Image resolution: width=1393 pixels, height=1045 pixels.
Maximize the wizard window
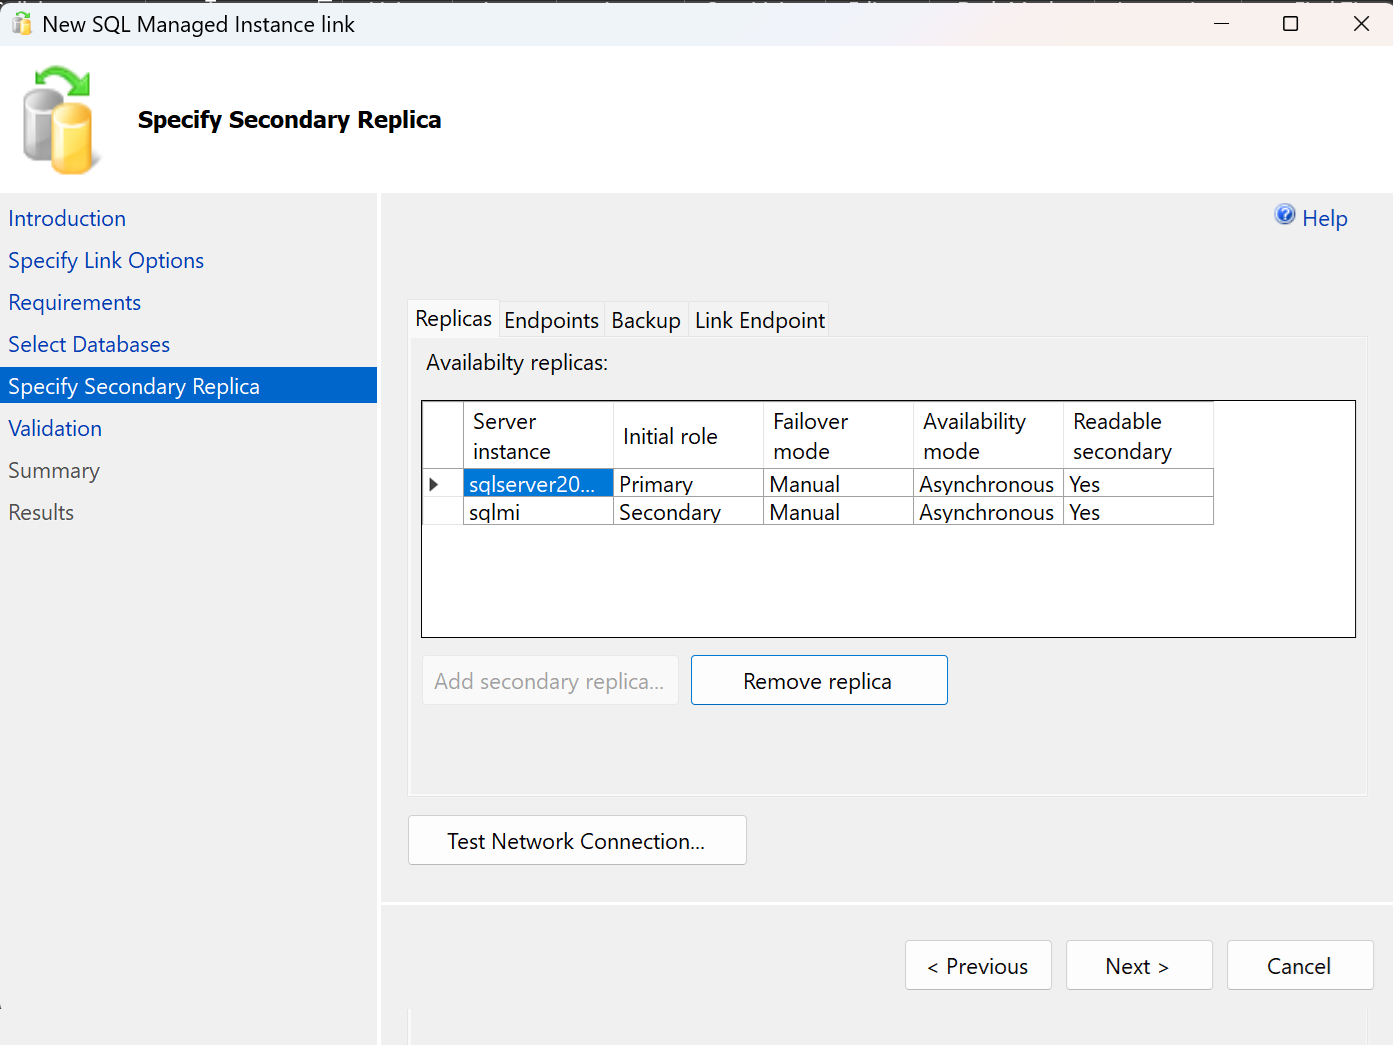tap(1290, 24)
